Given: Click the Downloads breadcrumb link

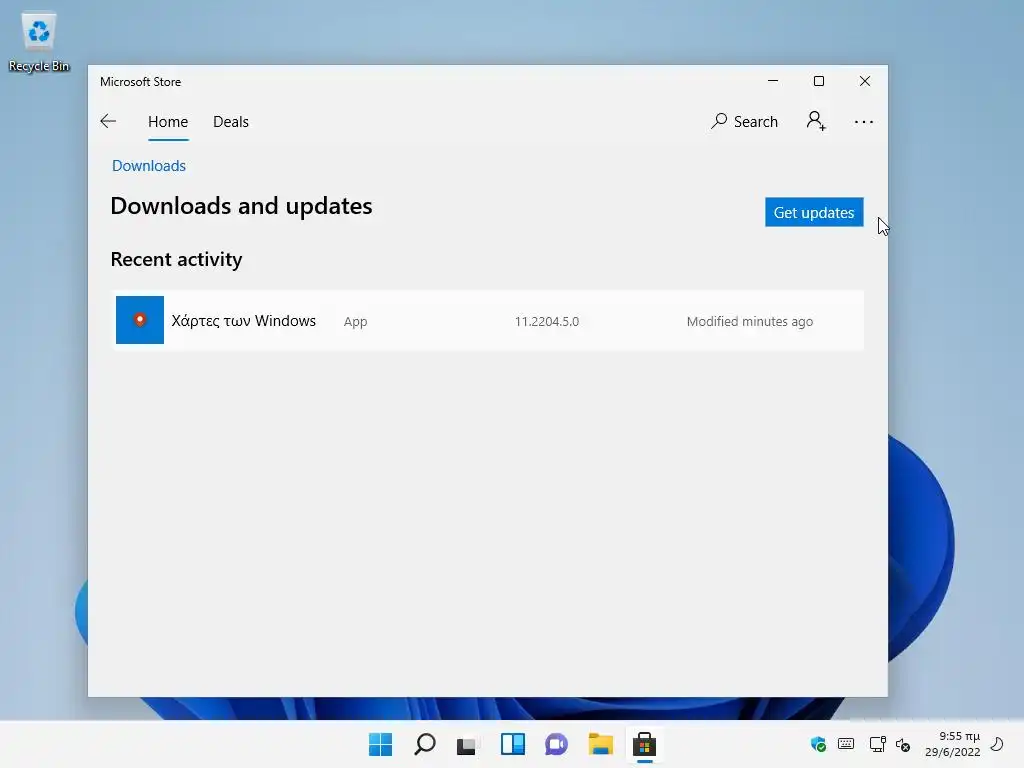Looking at the screenshot, I should tap(149, 166).
